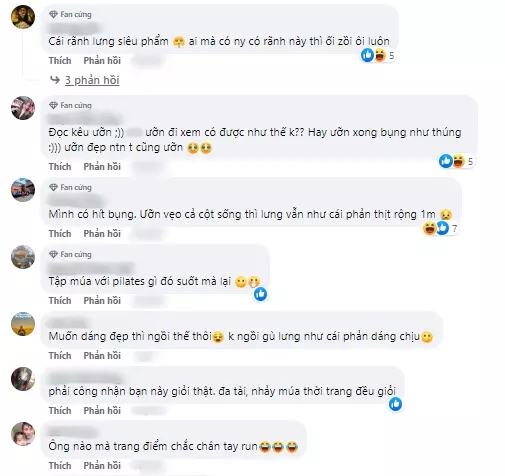
Task: Click Phản hồi under the pilates comment
Action: click(x=102, y=300)
